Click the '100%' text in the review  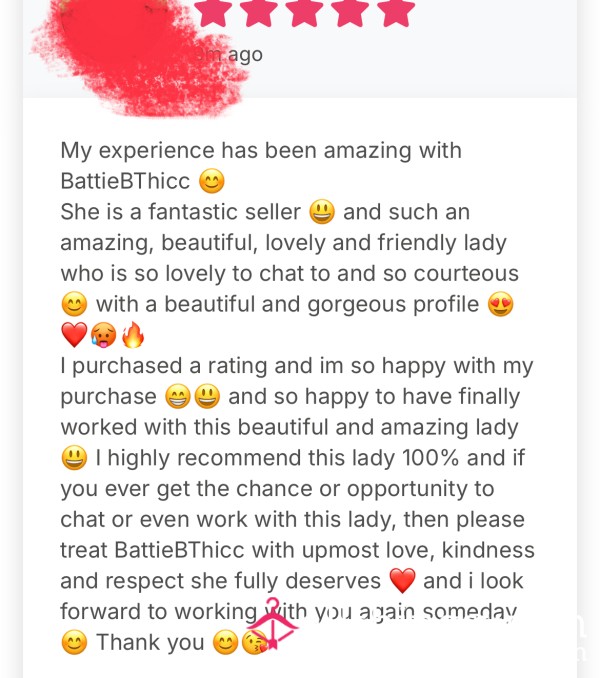[430, 458]
